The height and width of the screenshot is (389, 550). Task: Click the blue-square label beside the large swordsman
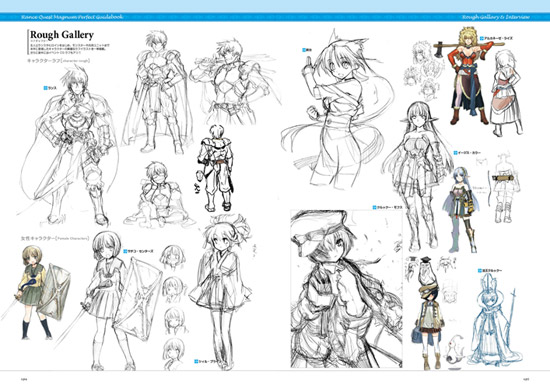50,88
